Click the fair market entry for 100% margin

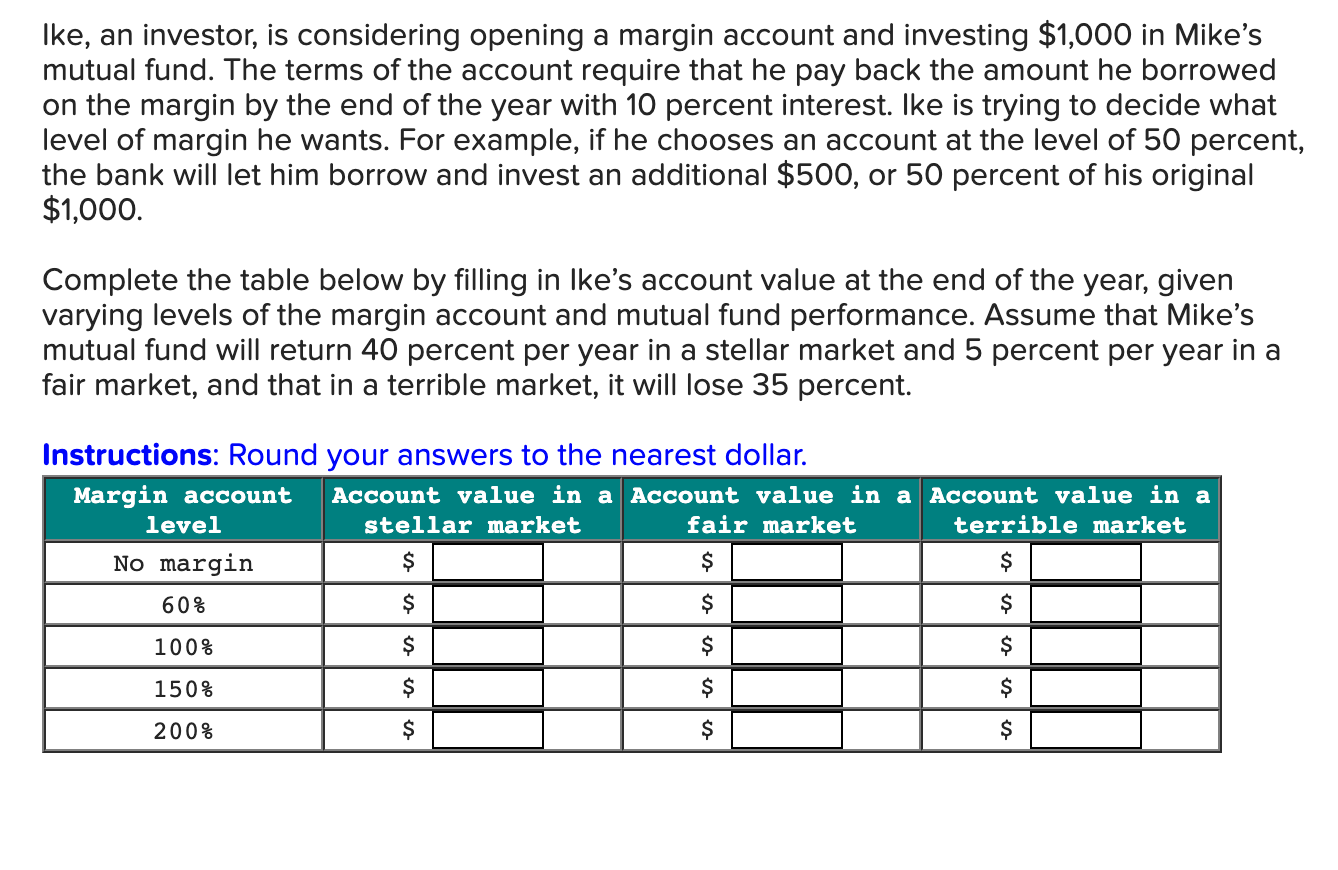[x=787, y=646]
